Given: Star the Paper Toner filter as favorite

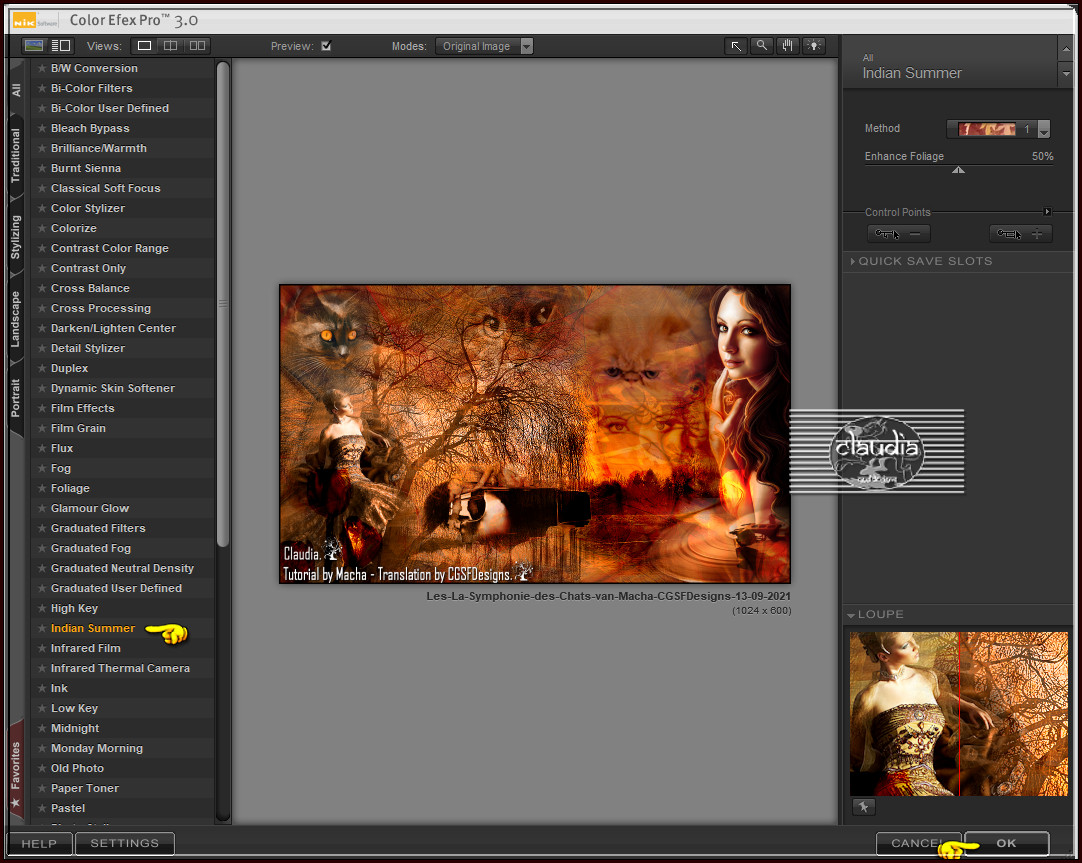Looking at the screenshot, I should coord(42,788).
